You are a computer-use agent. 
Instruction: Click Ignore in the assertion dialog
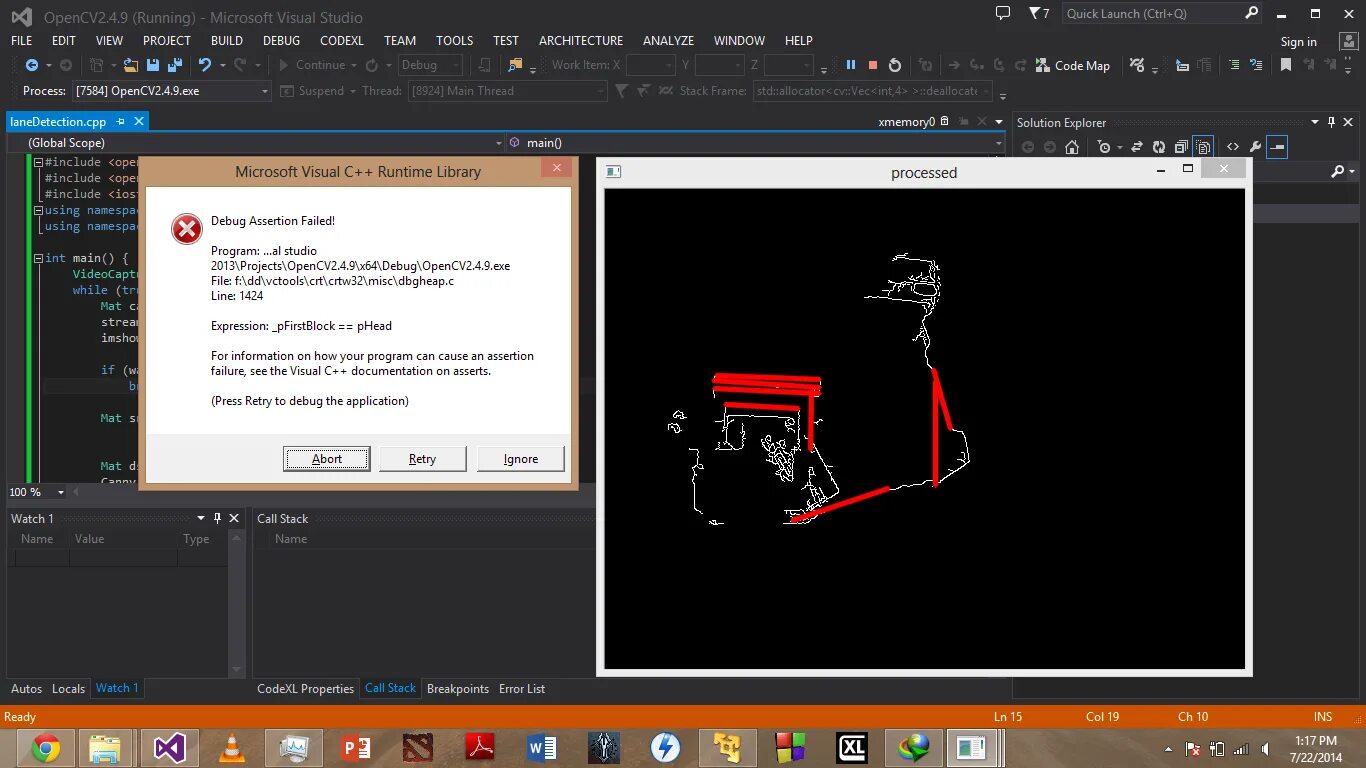pos(520,459)
